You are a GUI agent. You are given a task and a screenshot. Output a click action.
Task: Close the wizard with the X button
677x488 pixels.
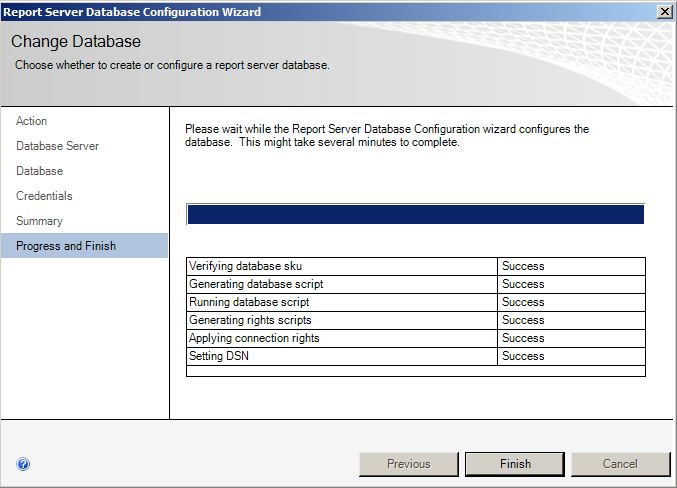665,12
